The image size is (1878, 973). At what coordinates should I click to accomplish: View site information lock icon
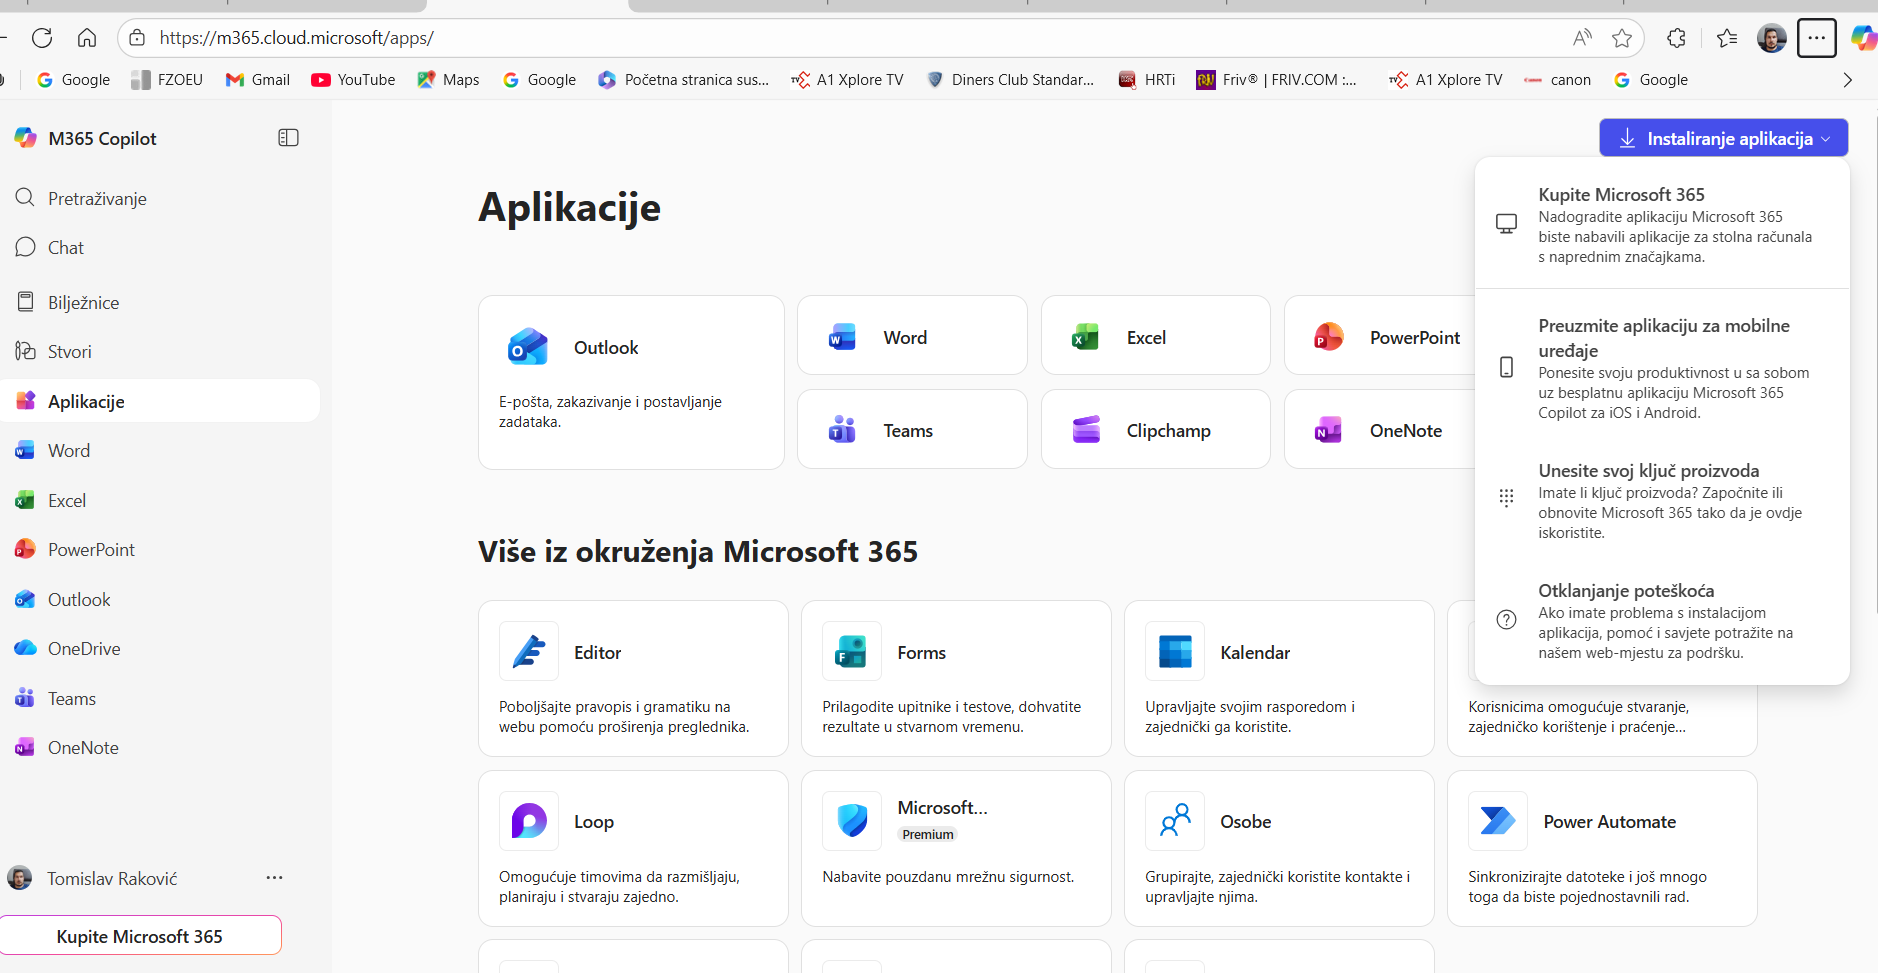[138, 38]
